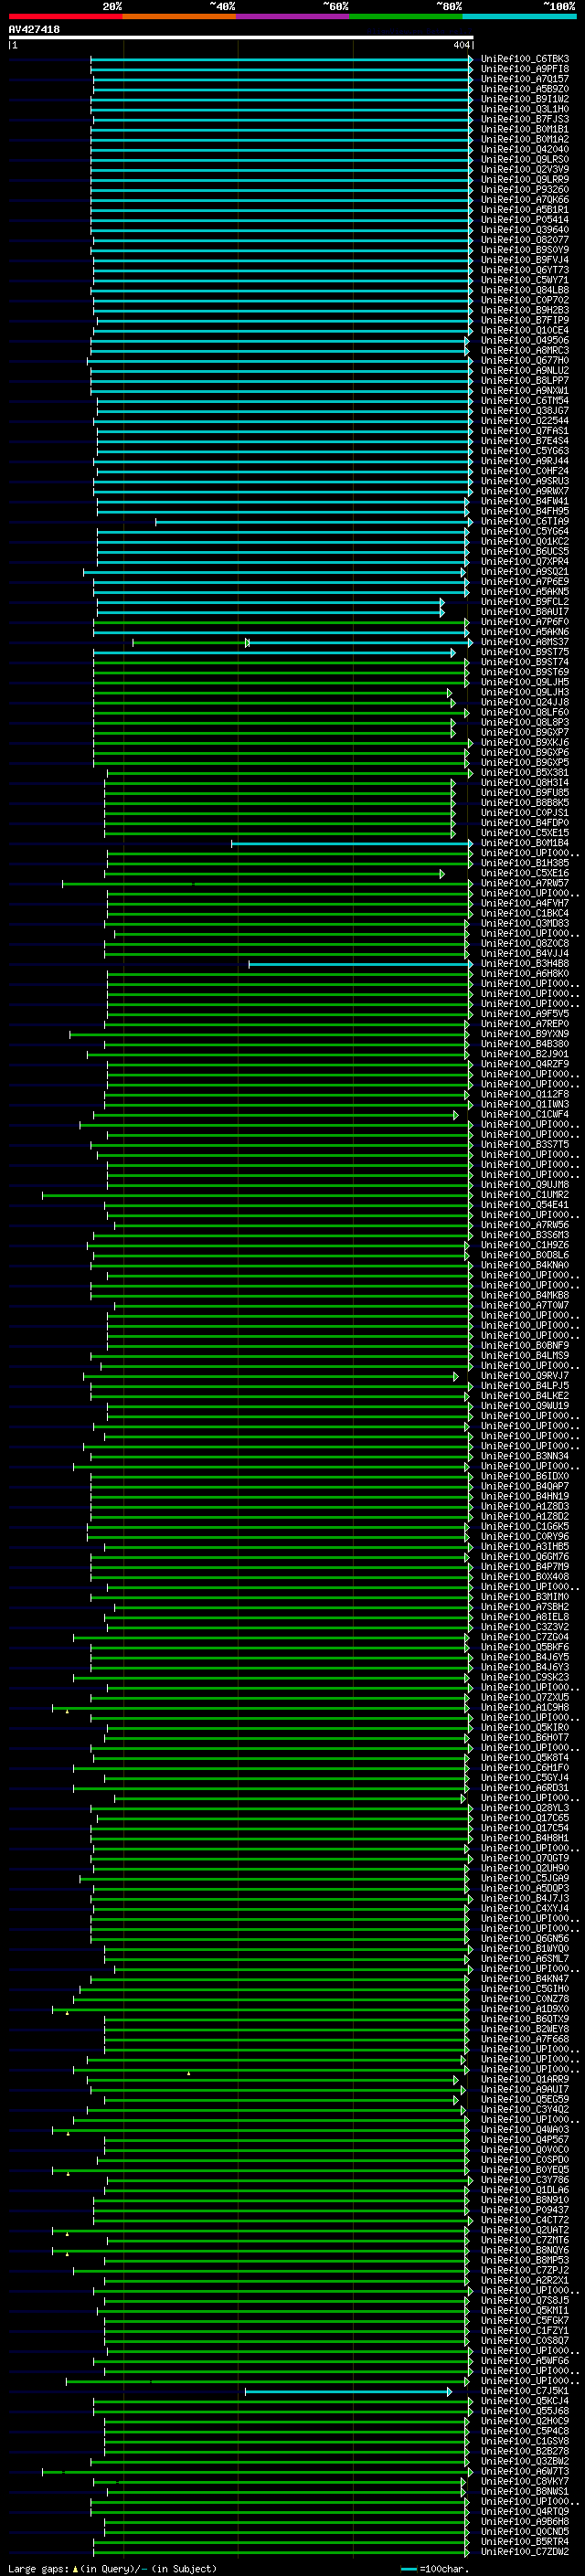Click the cyan alignment bar for UniRef100_B0M1B4
585x2576 pixels.
352,843
